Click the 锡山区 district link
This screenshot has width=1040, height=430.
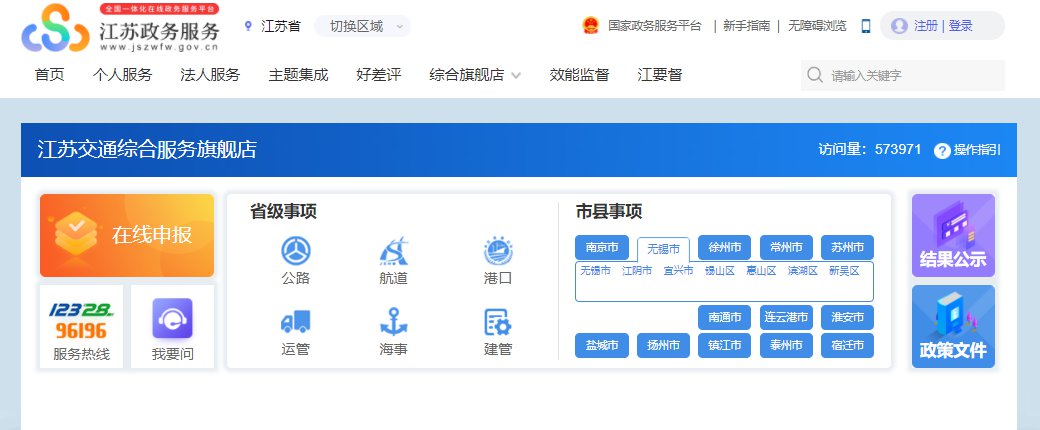click(720, 271)
